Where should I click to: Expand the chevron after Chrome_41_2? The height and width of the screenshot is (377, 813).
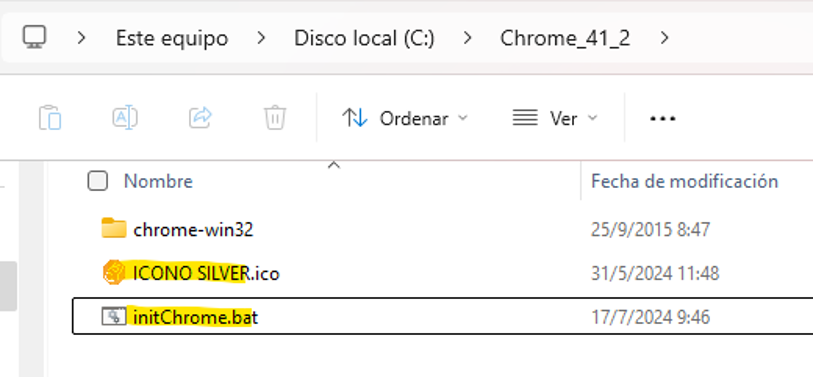(x=665, y=38)
